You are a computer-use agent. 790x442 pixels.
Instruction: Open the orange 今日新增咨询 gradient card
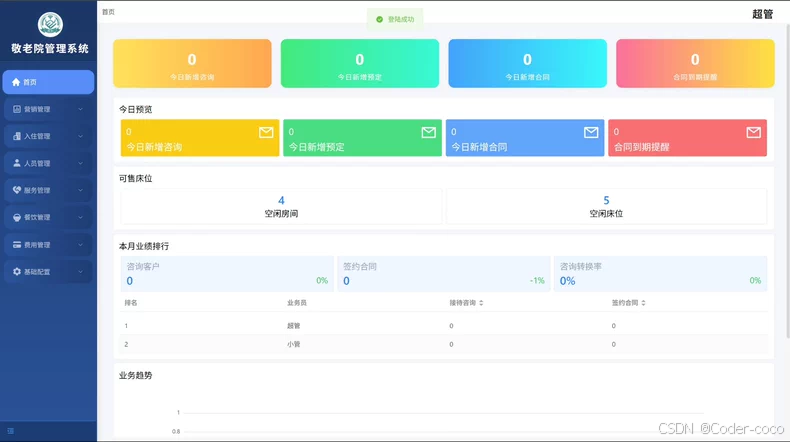[x=192, y=64]
